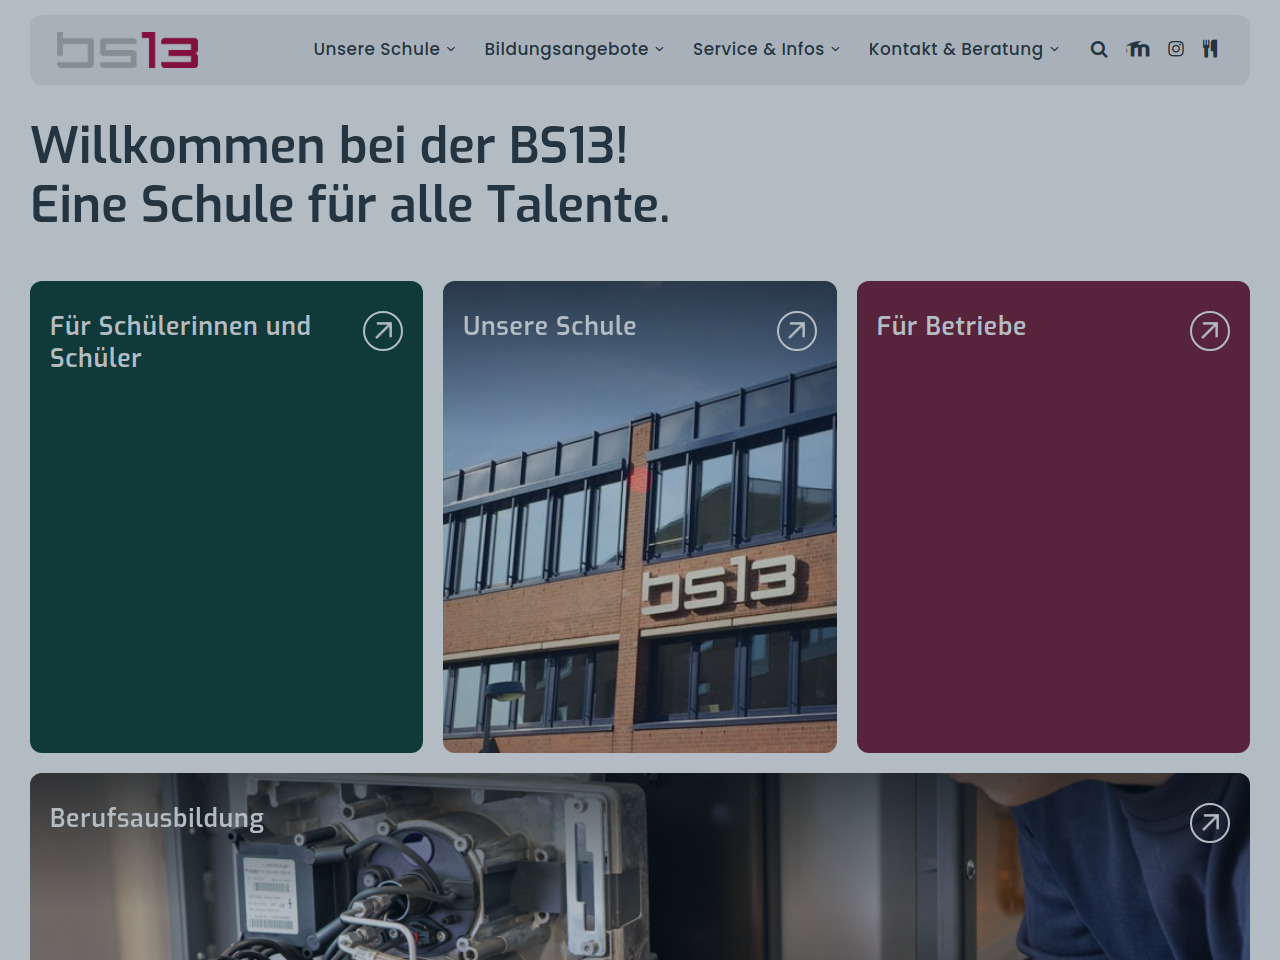Open the cafeteria fork-and-knife icon
This screenshot has height=960, width=1280.
[1210, 49]
